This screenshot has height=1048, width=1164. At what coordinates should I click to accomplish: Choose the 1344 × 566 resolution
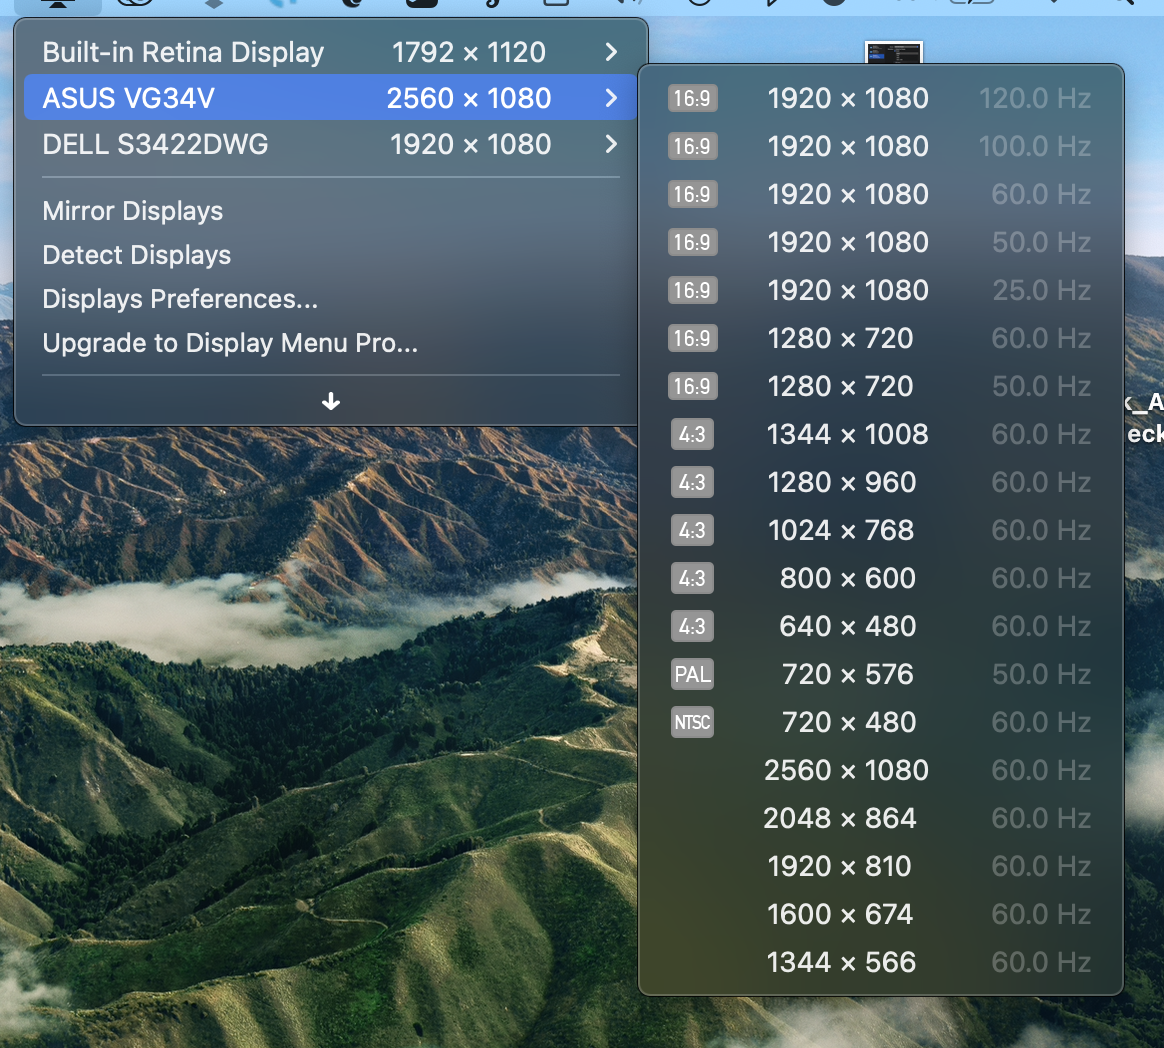coord(881,962)
